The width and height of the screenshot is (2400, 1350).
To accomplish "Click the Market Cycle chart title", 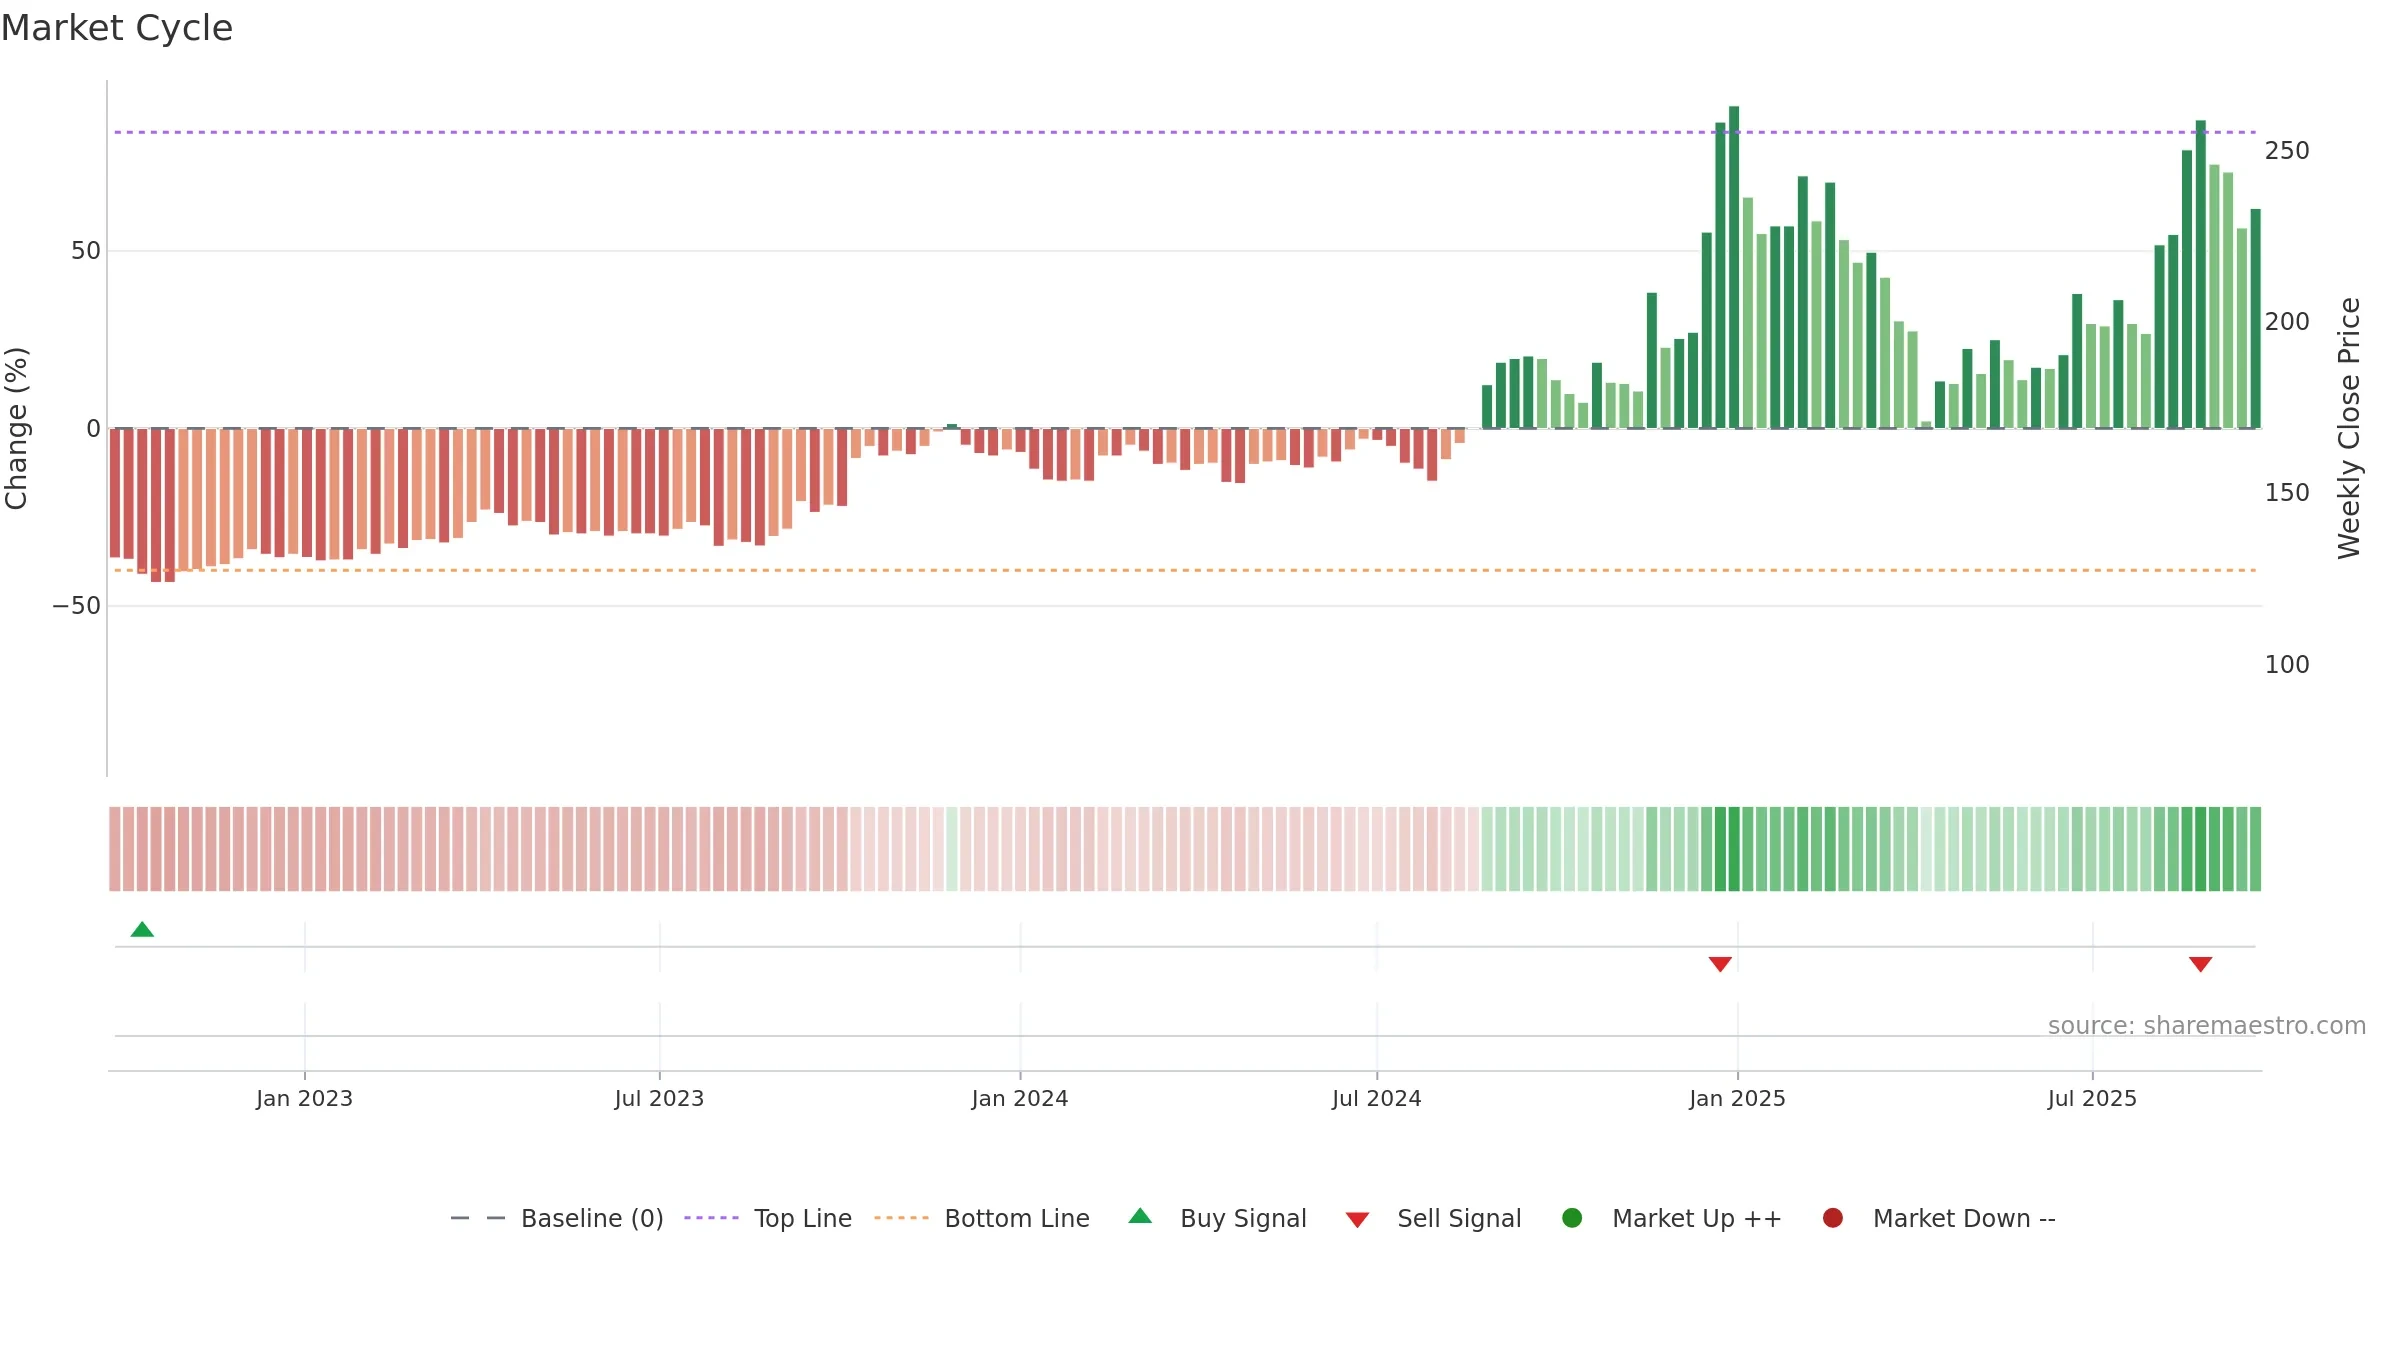I will point(117,28).
